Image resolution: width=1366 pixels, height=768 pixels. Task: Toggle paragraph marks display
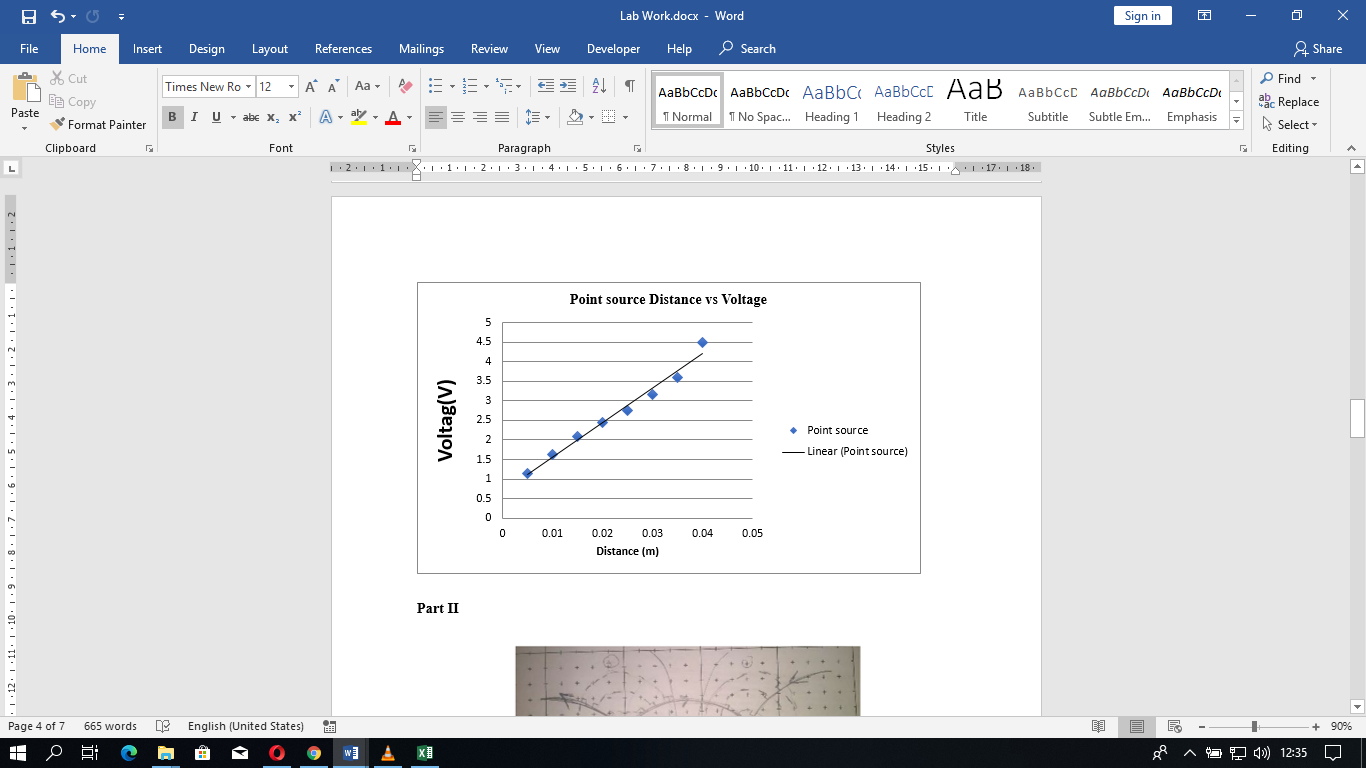(x=628, y=87)
